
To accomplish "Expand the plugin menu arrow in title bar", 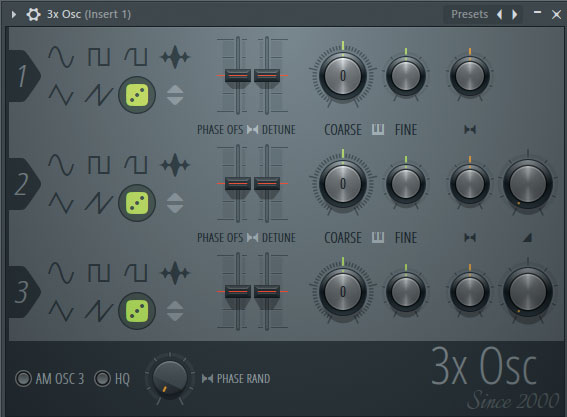I will 14,14.
